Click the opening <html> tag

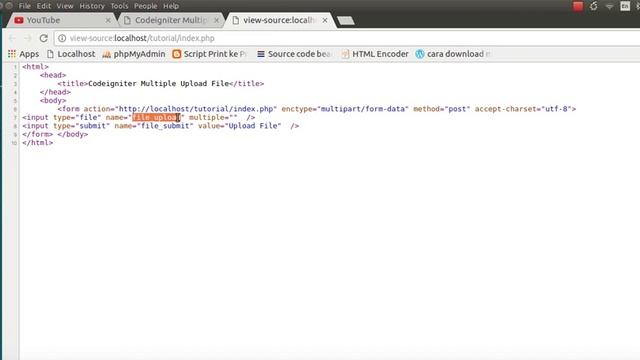click(36, 67)
